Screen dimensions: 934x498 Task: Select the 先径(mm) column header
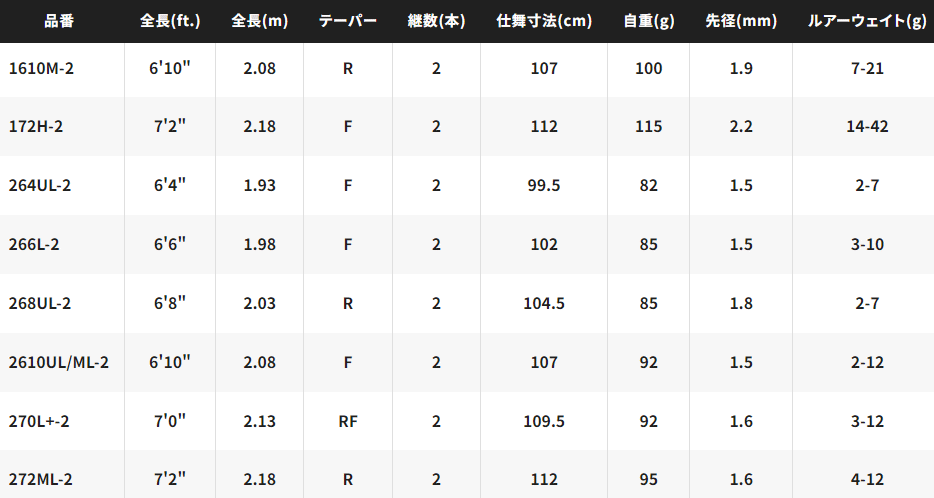[741, 21]
